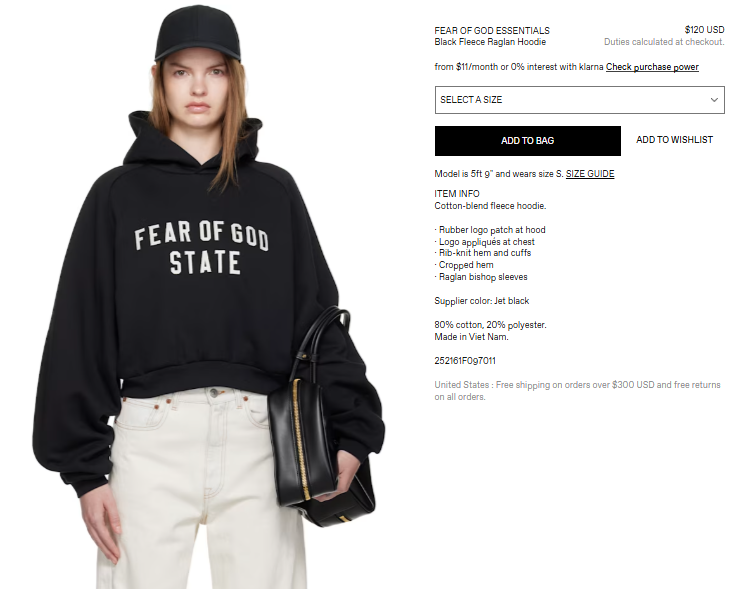Click the Klarna monthly payment text
The height and width of the screenshot is (589, 733).
point(519,67)
